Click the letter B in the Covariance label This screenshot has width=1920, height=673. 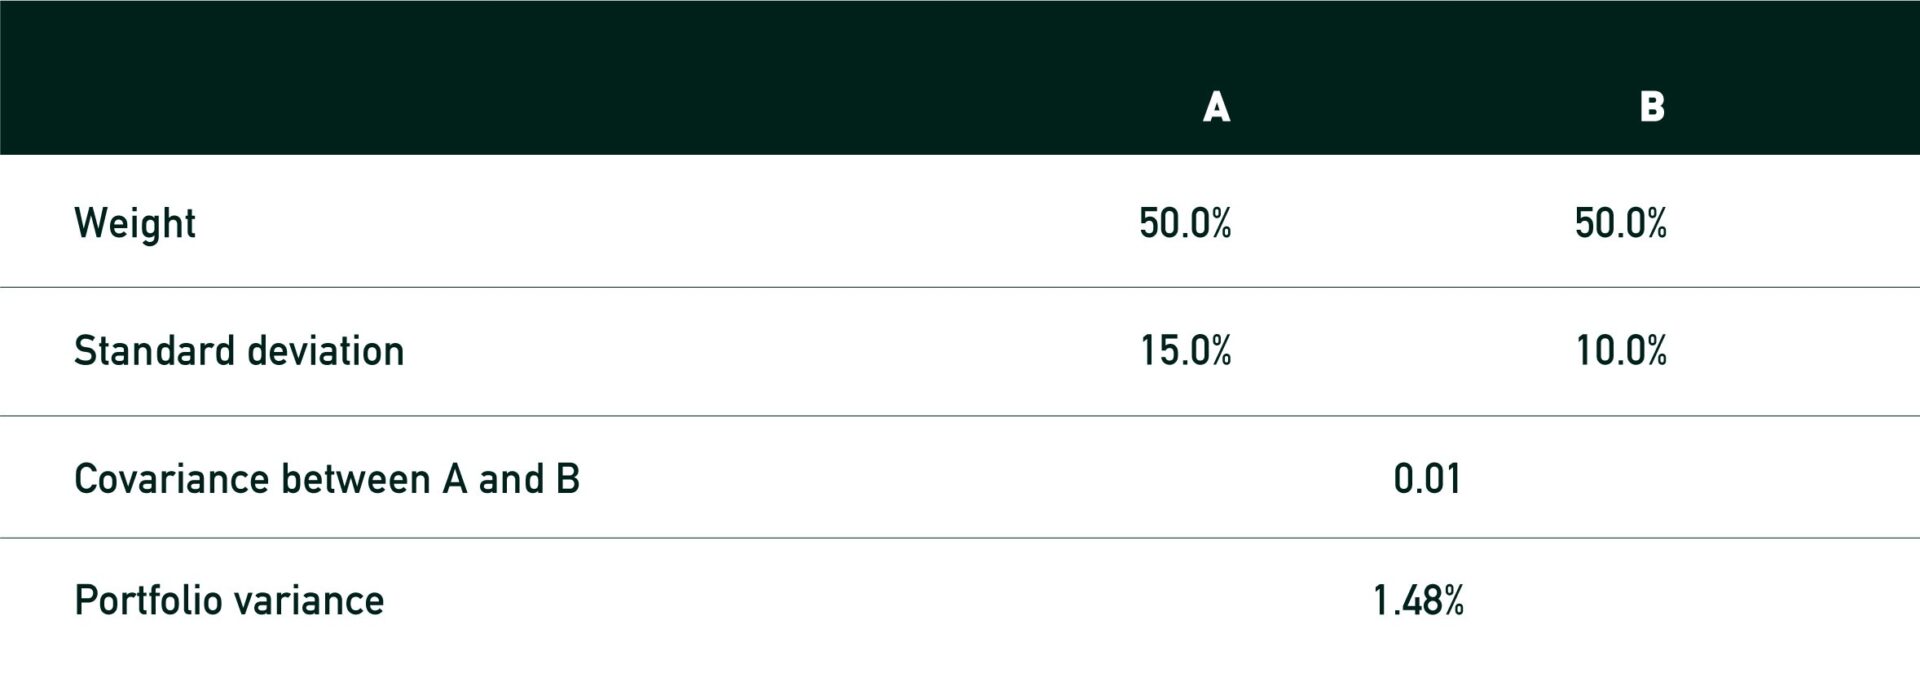click(568, 480)
